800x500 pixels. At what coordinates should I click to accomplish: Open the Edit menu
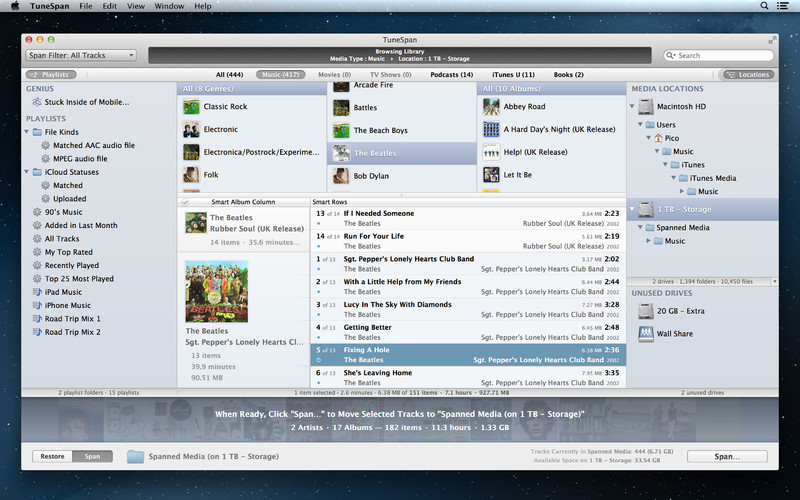tap(109, 6)
